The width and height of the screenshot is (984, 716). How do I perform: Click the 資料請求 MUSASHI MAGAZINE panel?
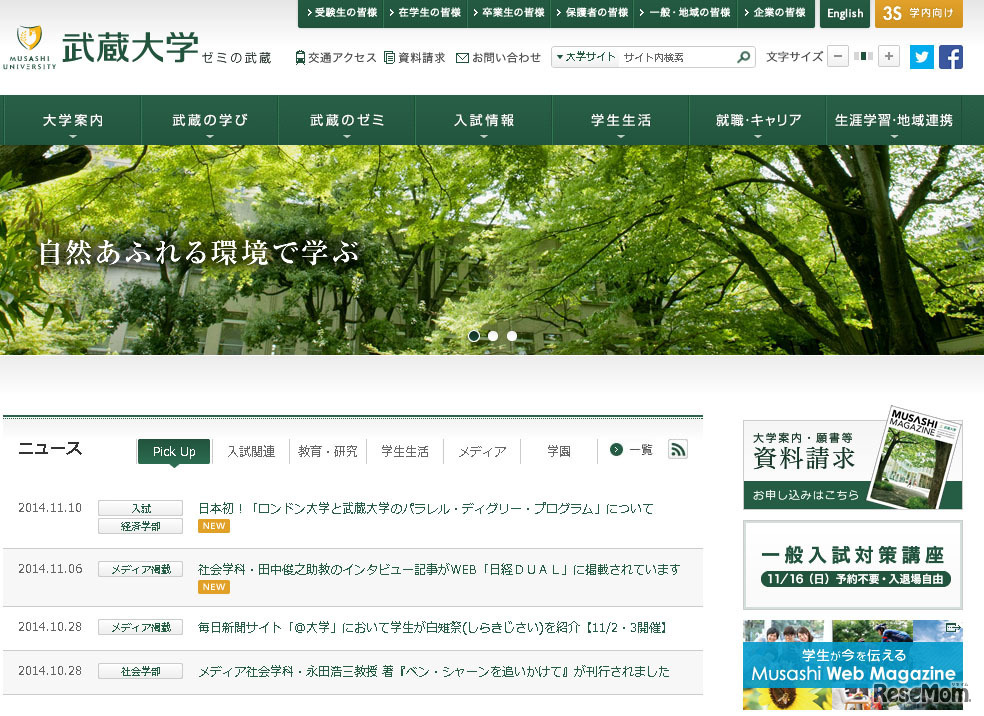[x=851, y=465]
